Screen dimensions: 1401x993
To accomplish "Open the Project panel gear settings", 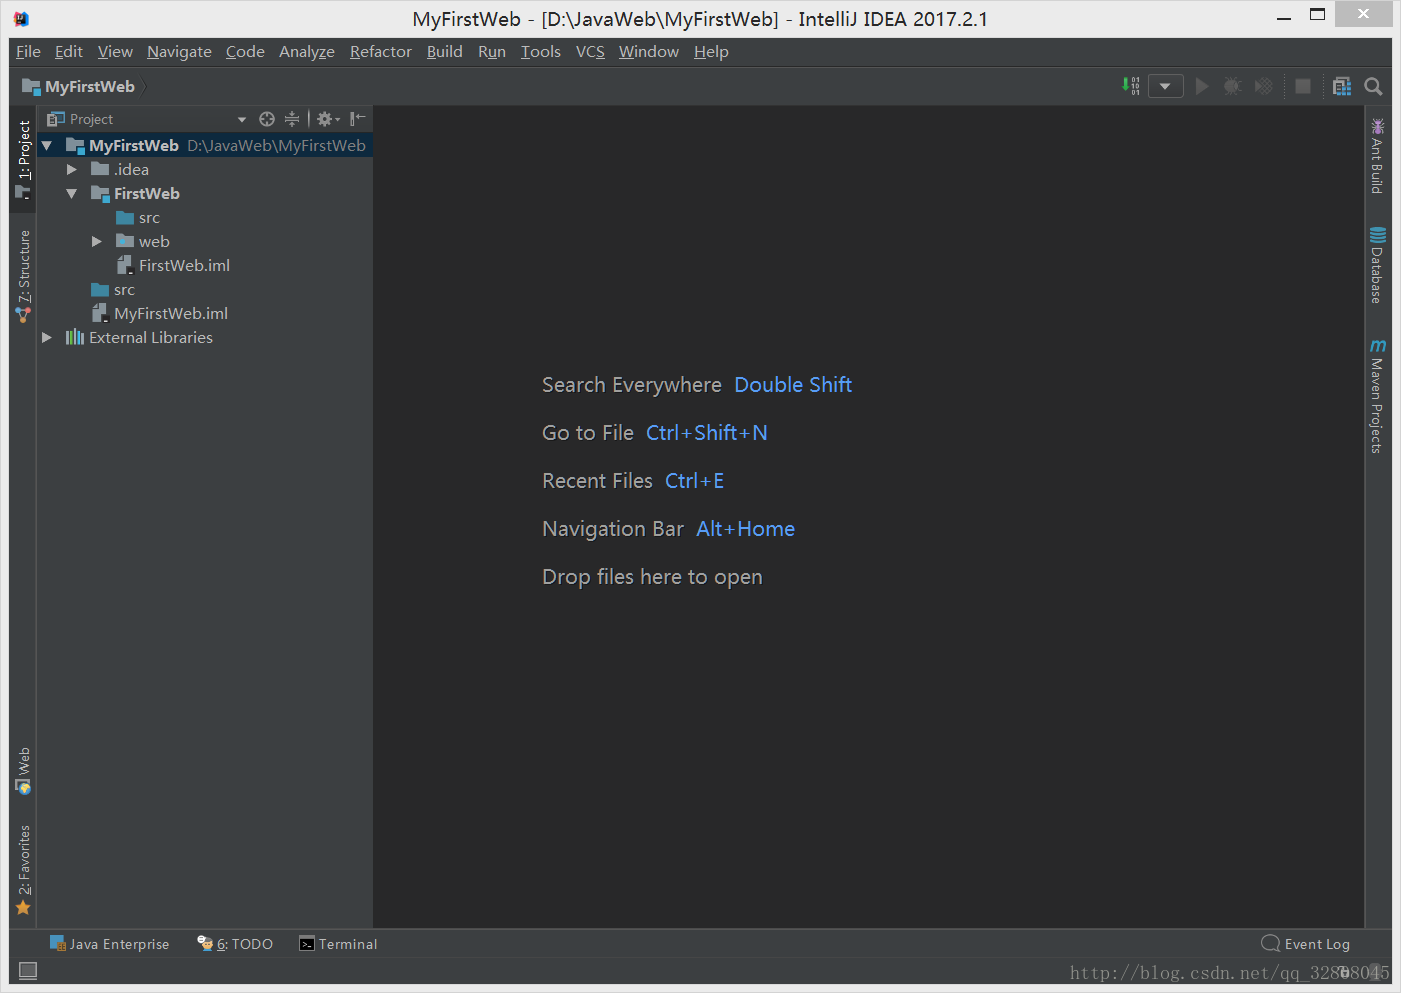I will click(x=328, y=119).
